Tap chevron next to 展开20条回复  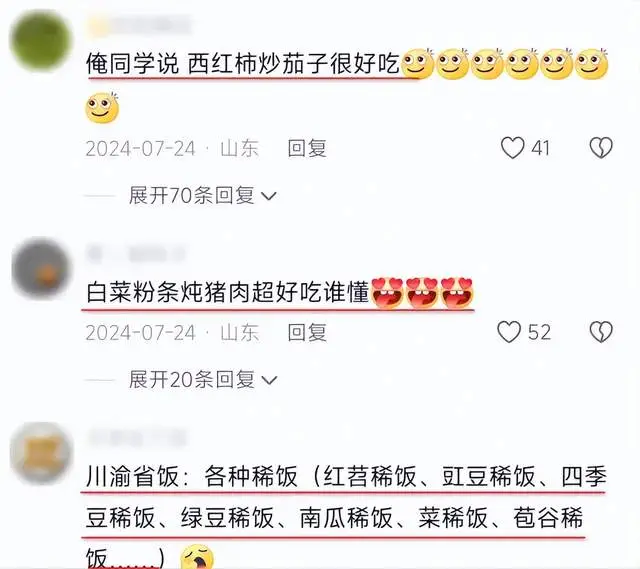(x=269, y=380)
